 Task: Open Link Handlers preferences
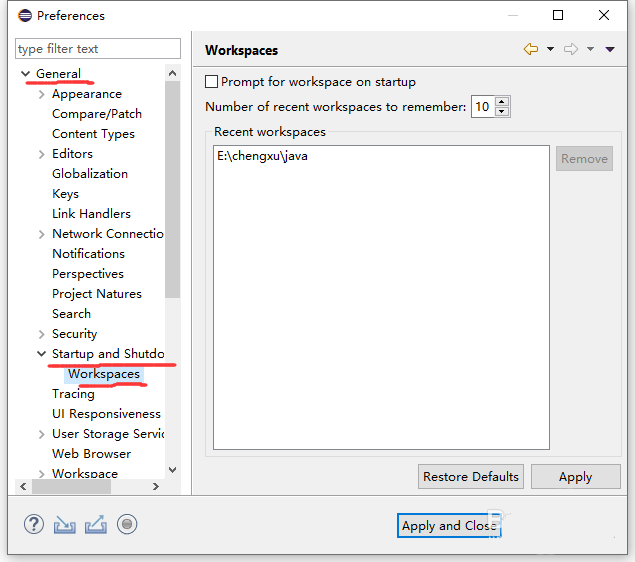91,214
